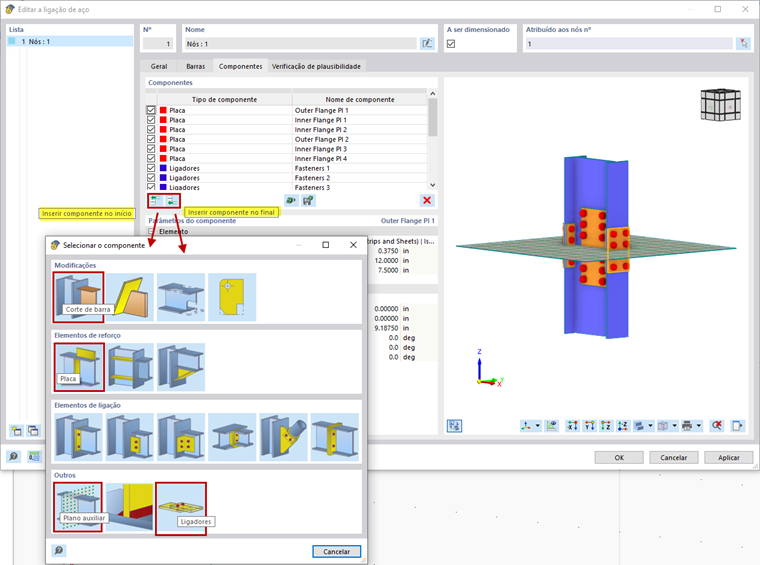Click the detach preview window icon

point(737,426)
